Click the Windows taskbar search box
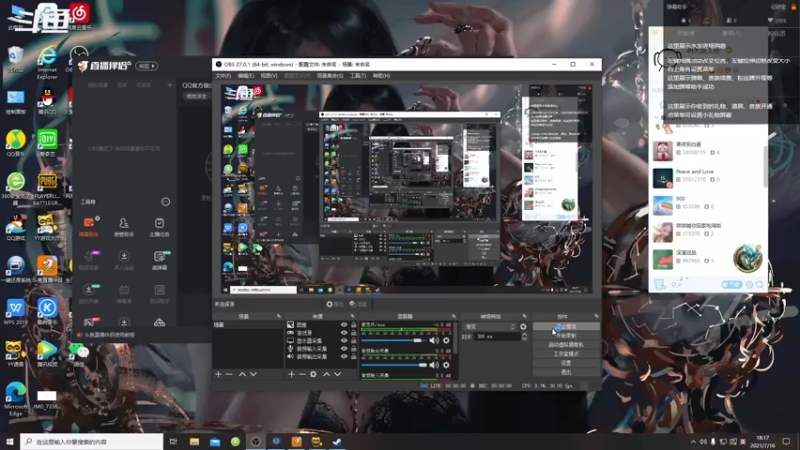 coord(92,441)
